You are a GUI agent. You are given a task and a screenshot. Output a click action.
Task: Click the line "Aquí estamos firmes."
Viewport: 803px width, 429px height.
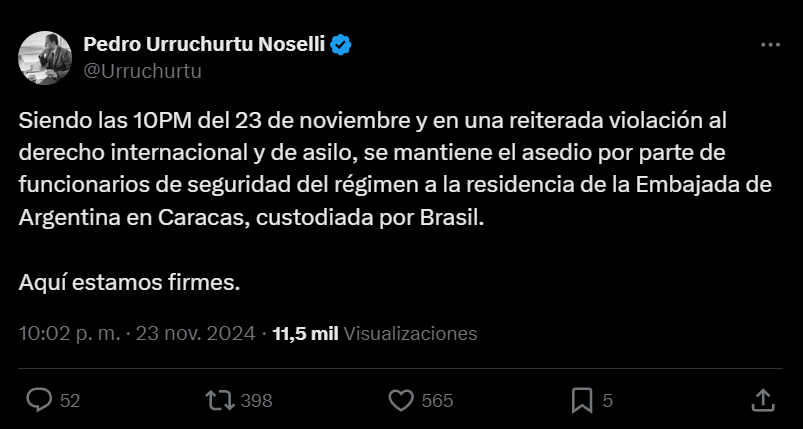click(130, 282)
